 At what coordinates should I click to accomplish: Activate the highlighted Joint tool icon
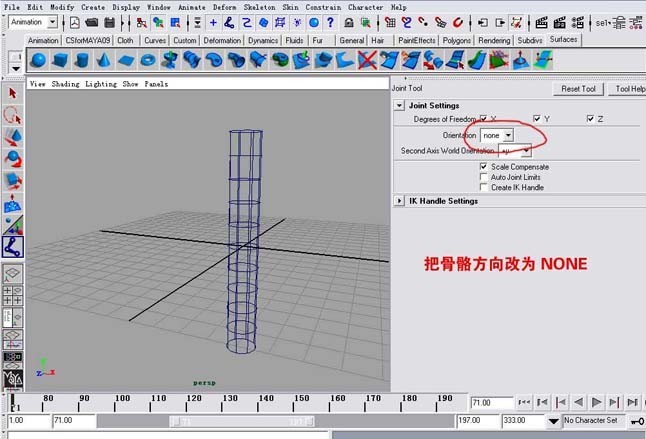point(13,246)
